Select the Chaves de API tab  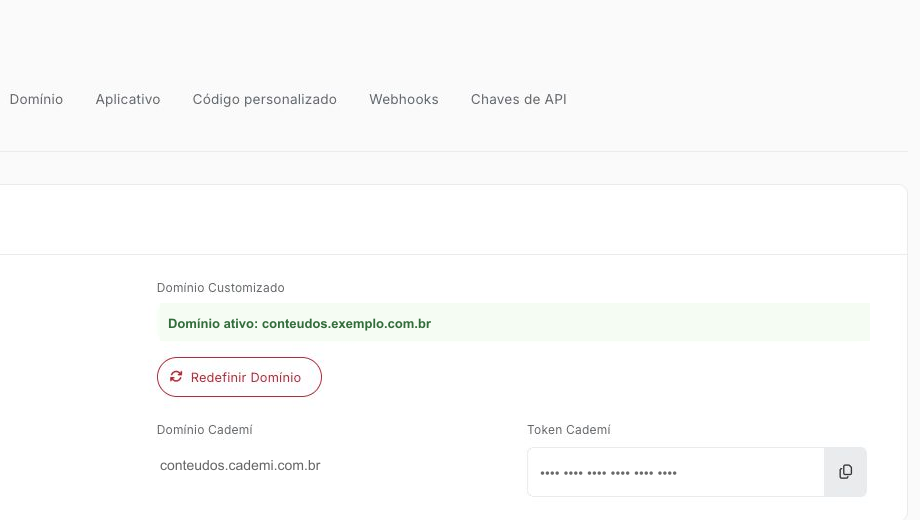click(x=519, y=99)
